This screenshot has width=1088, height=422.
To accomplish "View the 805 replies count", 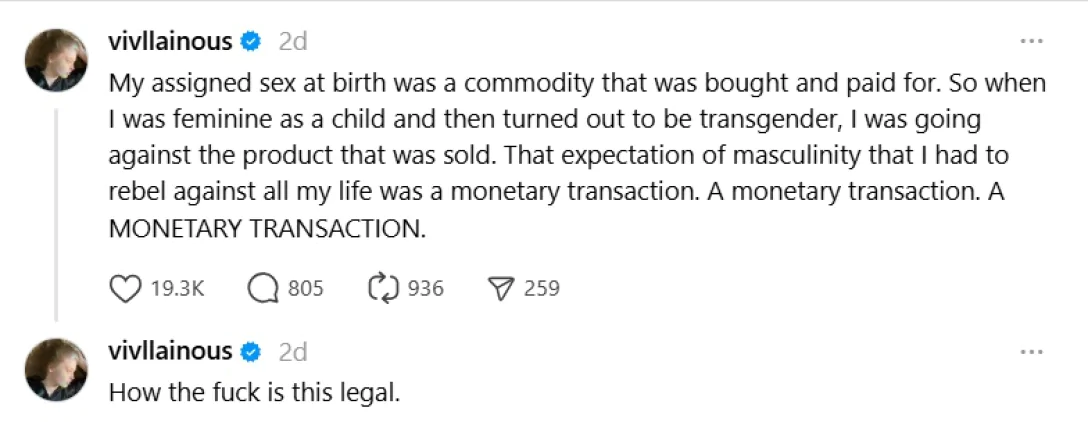I will coord(305,289).
